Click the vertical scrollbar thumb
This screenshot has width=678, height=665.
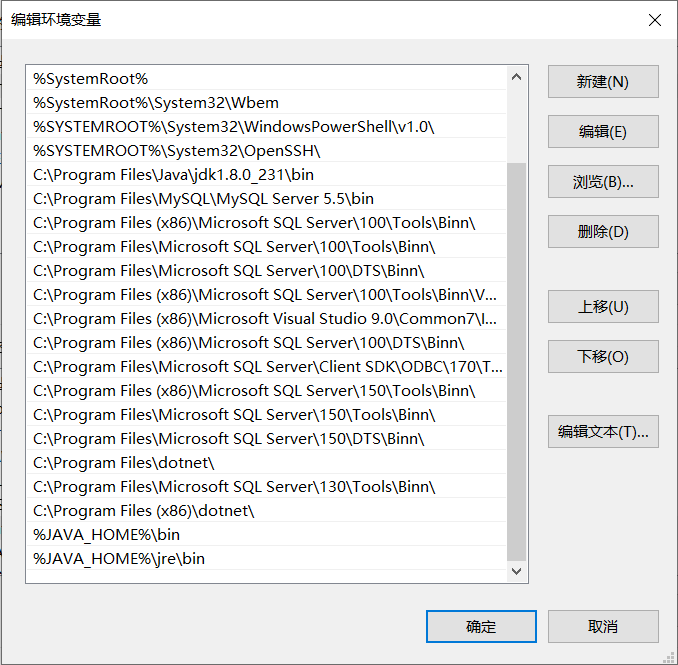(516, 361)
